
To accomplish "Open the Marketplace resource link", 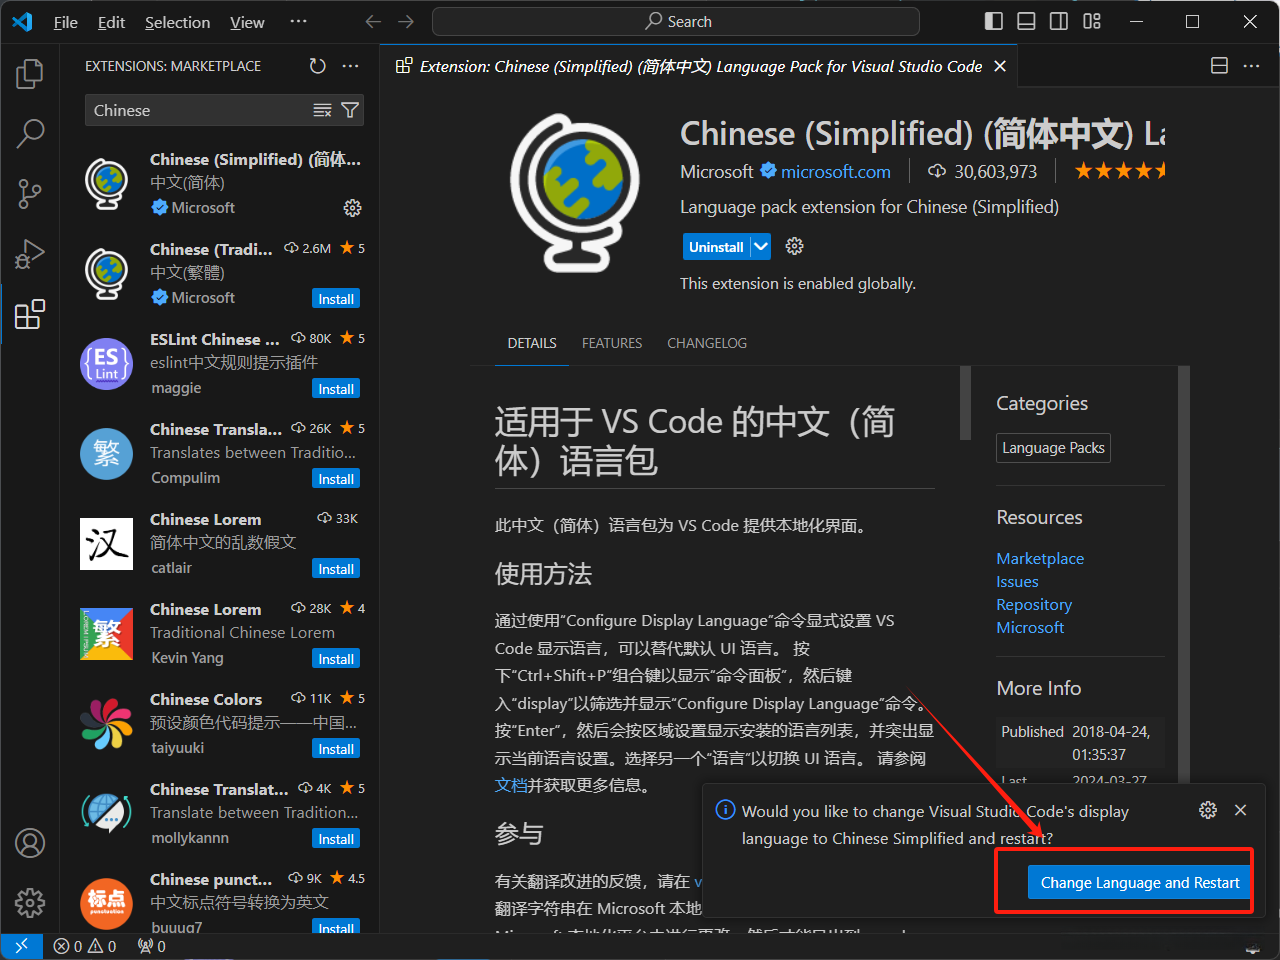I will point(1040,558).
